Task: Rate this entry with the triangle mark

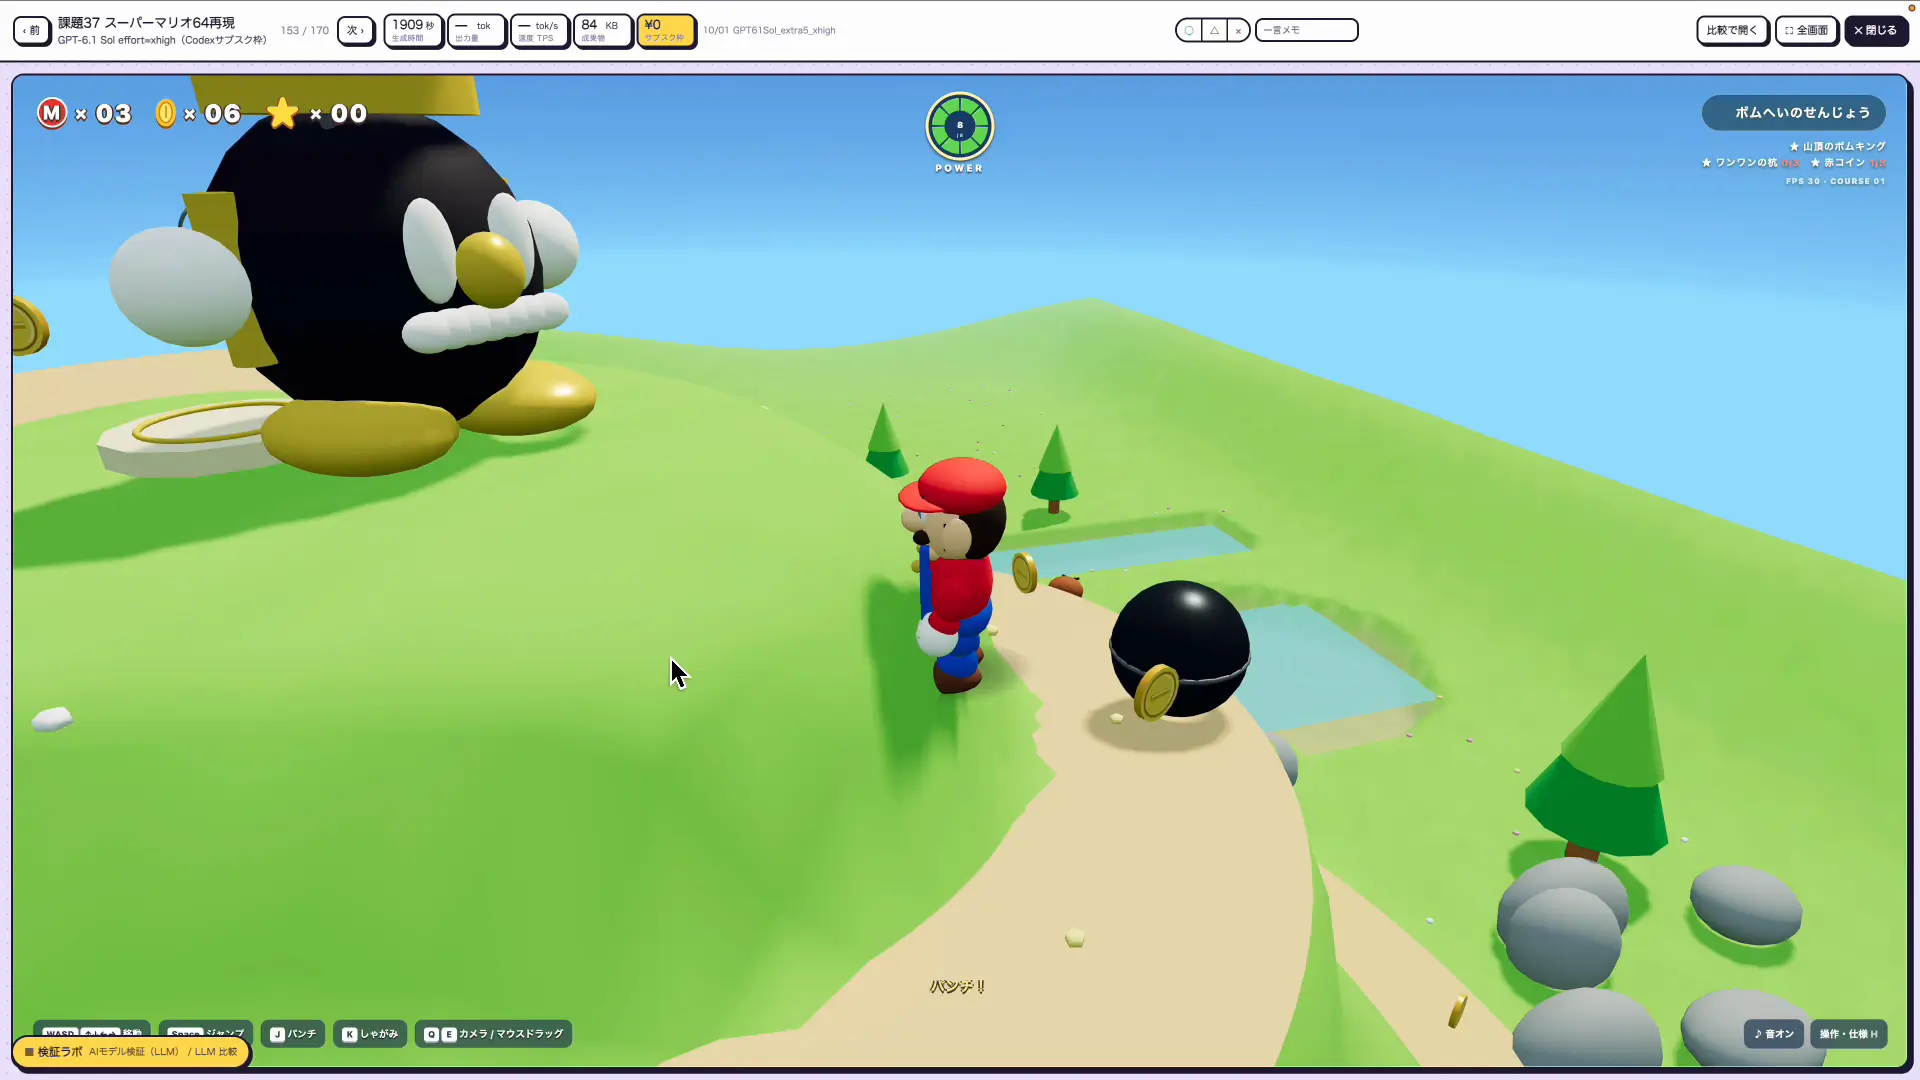Action: pos(1214,30)
